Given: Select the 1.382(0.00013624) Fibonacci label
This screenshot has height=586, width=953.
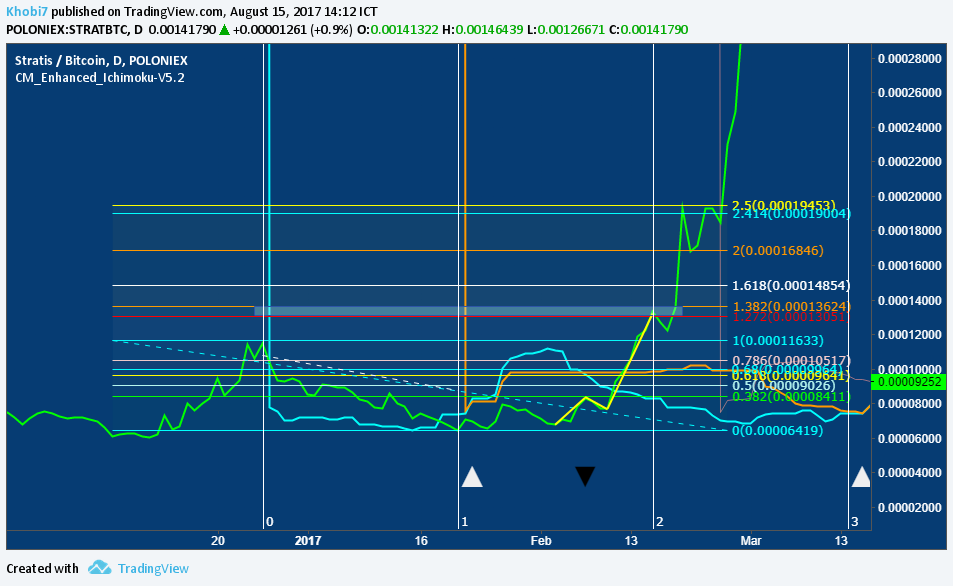Looking at the screenshot, I should pyautogui.click(x=791, y=306).
